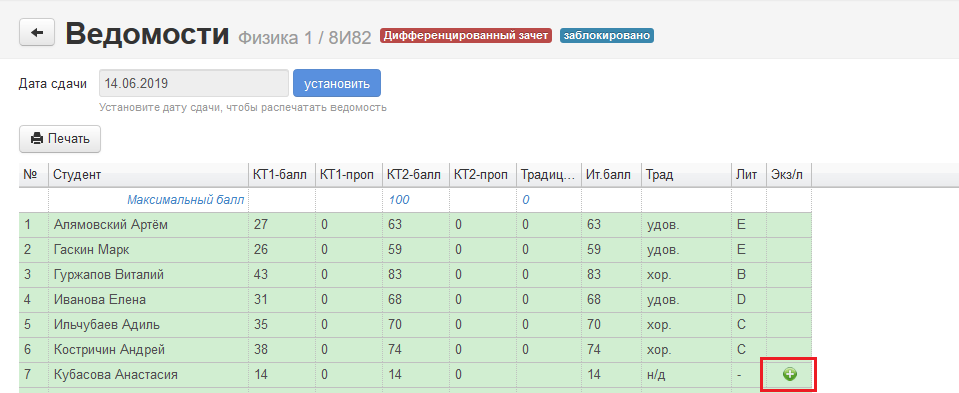The height and width of the screenshot is (393, 959).
Task: Click the Максимальный балл label
Action: tap(185, 200)
